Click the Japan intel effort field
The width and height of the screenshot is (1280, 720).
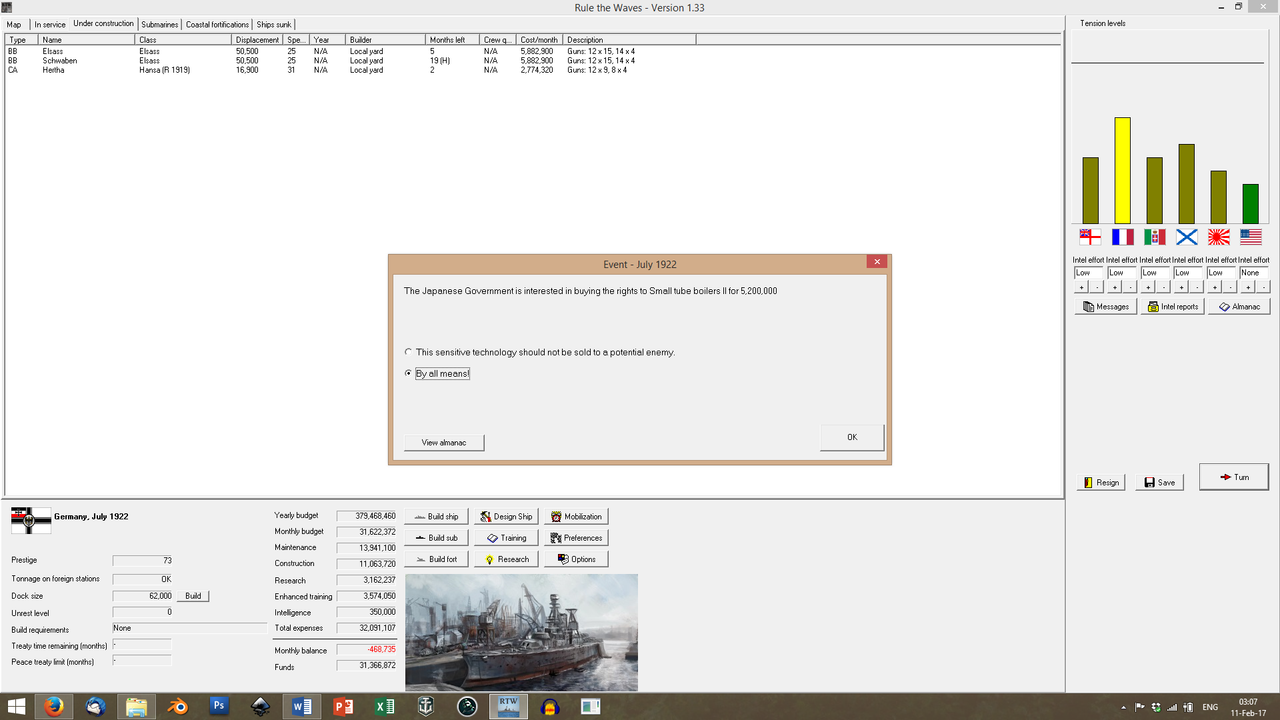coord(1221,272)
